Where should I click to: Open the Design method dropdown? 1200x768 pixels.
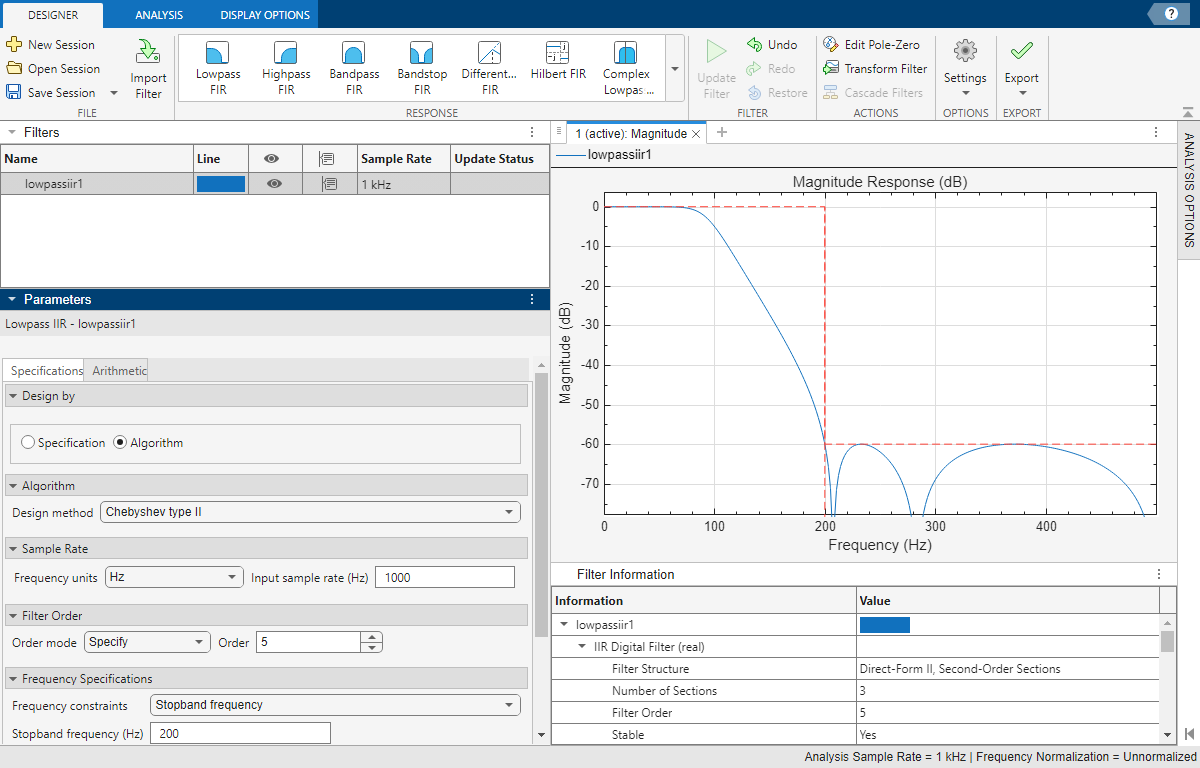point(310,512)
